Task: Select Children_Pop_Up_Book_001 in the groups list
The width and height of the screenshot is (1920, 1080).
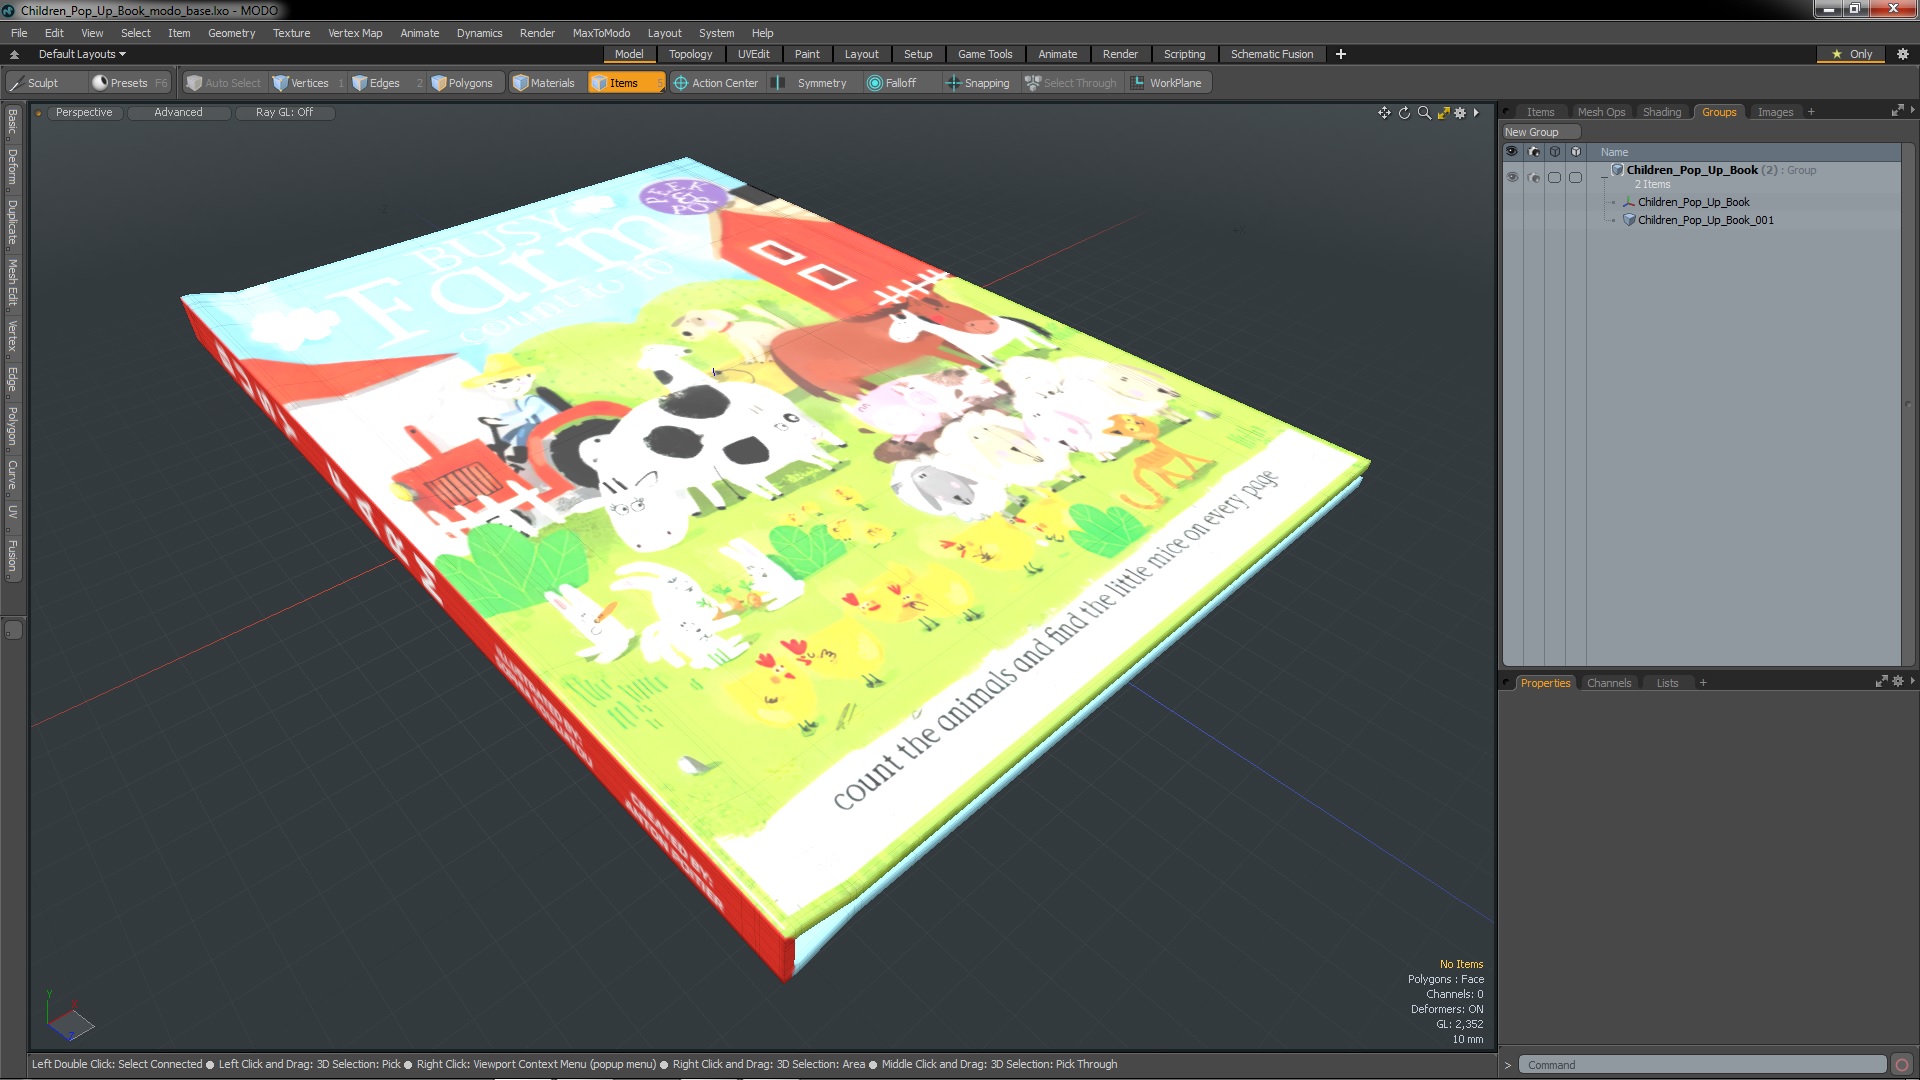Action: pos(1705,220)
